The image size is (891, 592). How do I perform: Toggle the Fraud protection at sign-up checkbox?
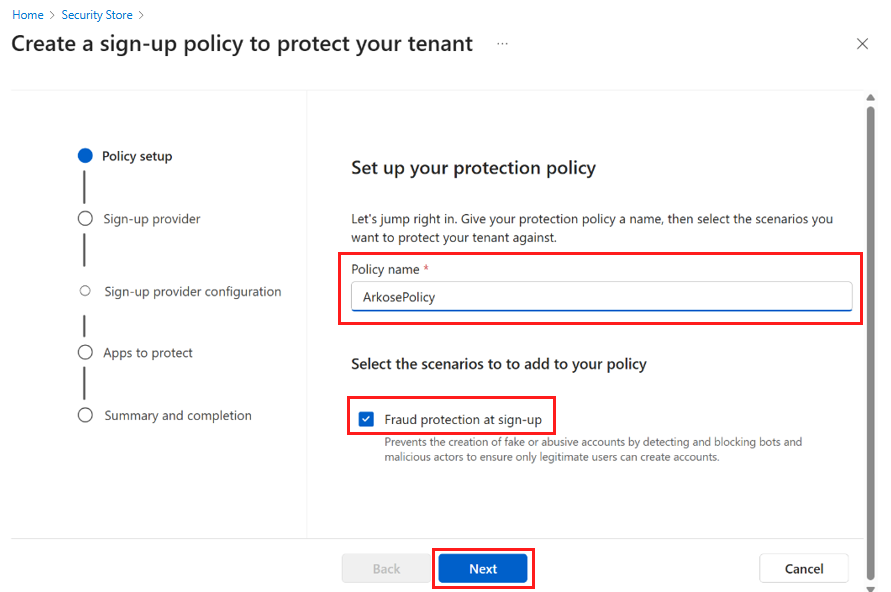[x=366, y=417]
